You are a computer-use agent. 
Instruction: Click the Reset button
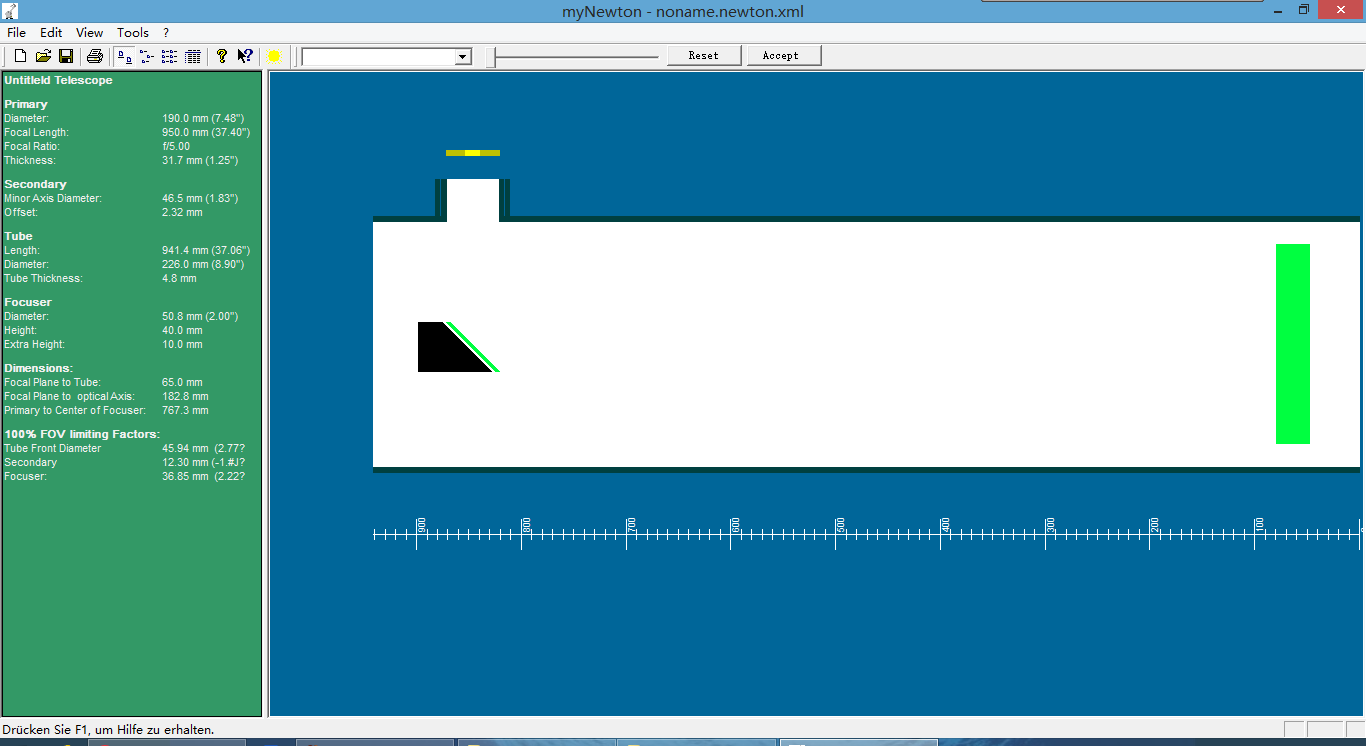tap(704, 56)
